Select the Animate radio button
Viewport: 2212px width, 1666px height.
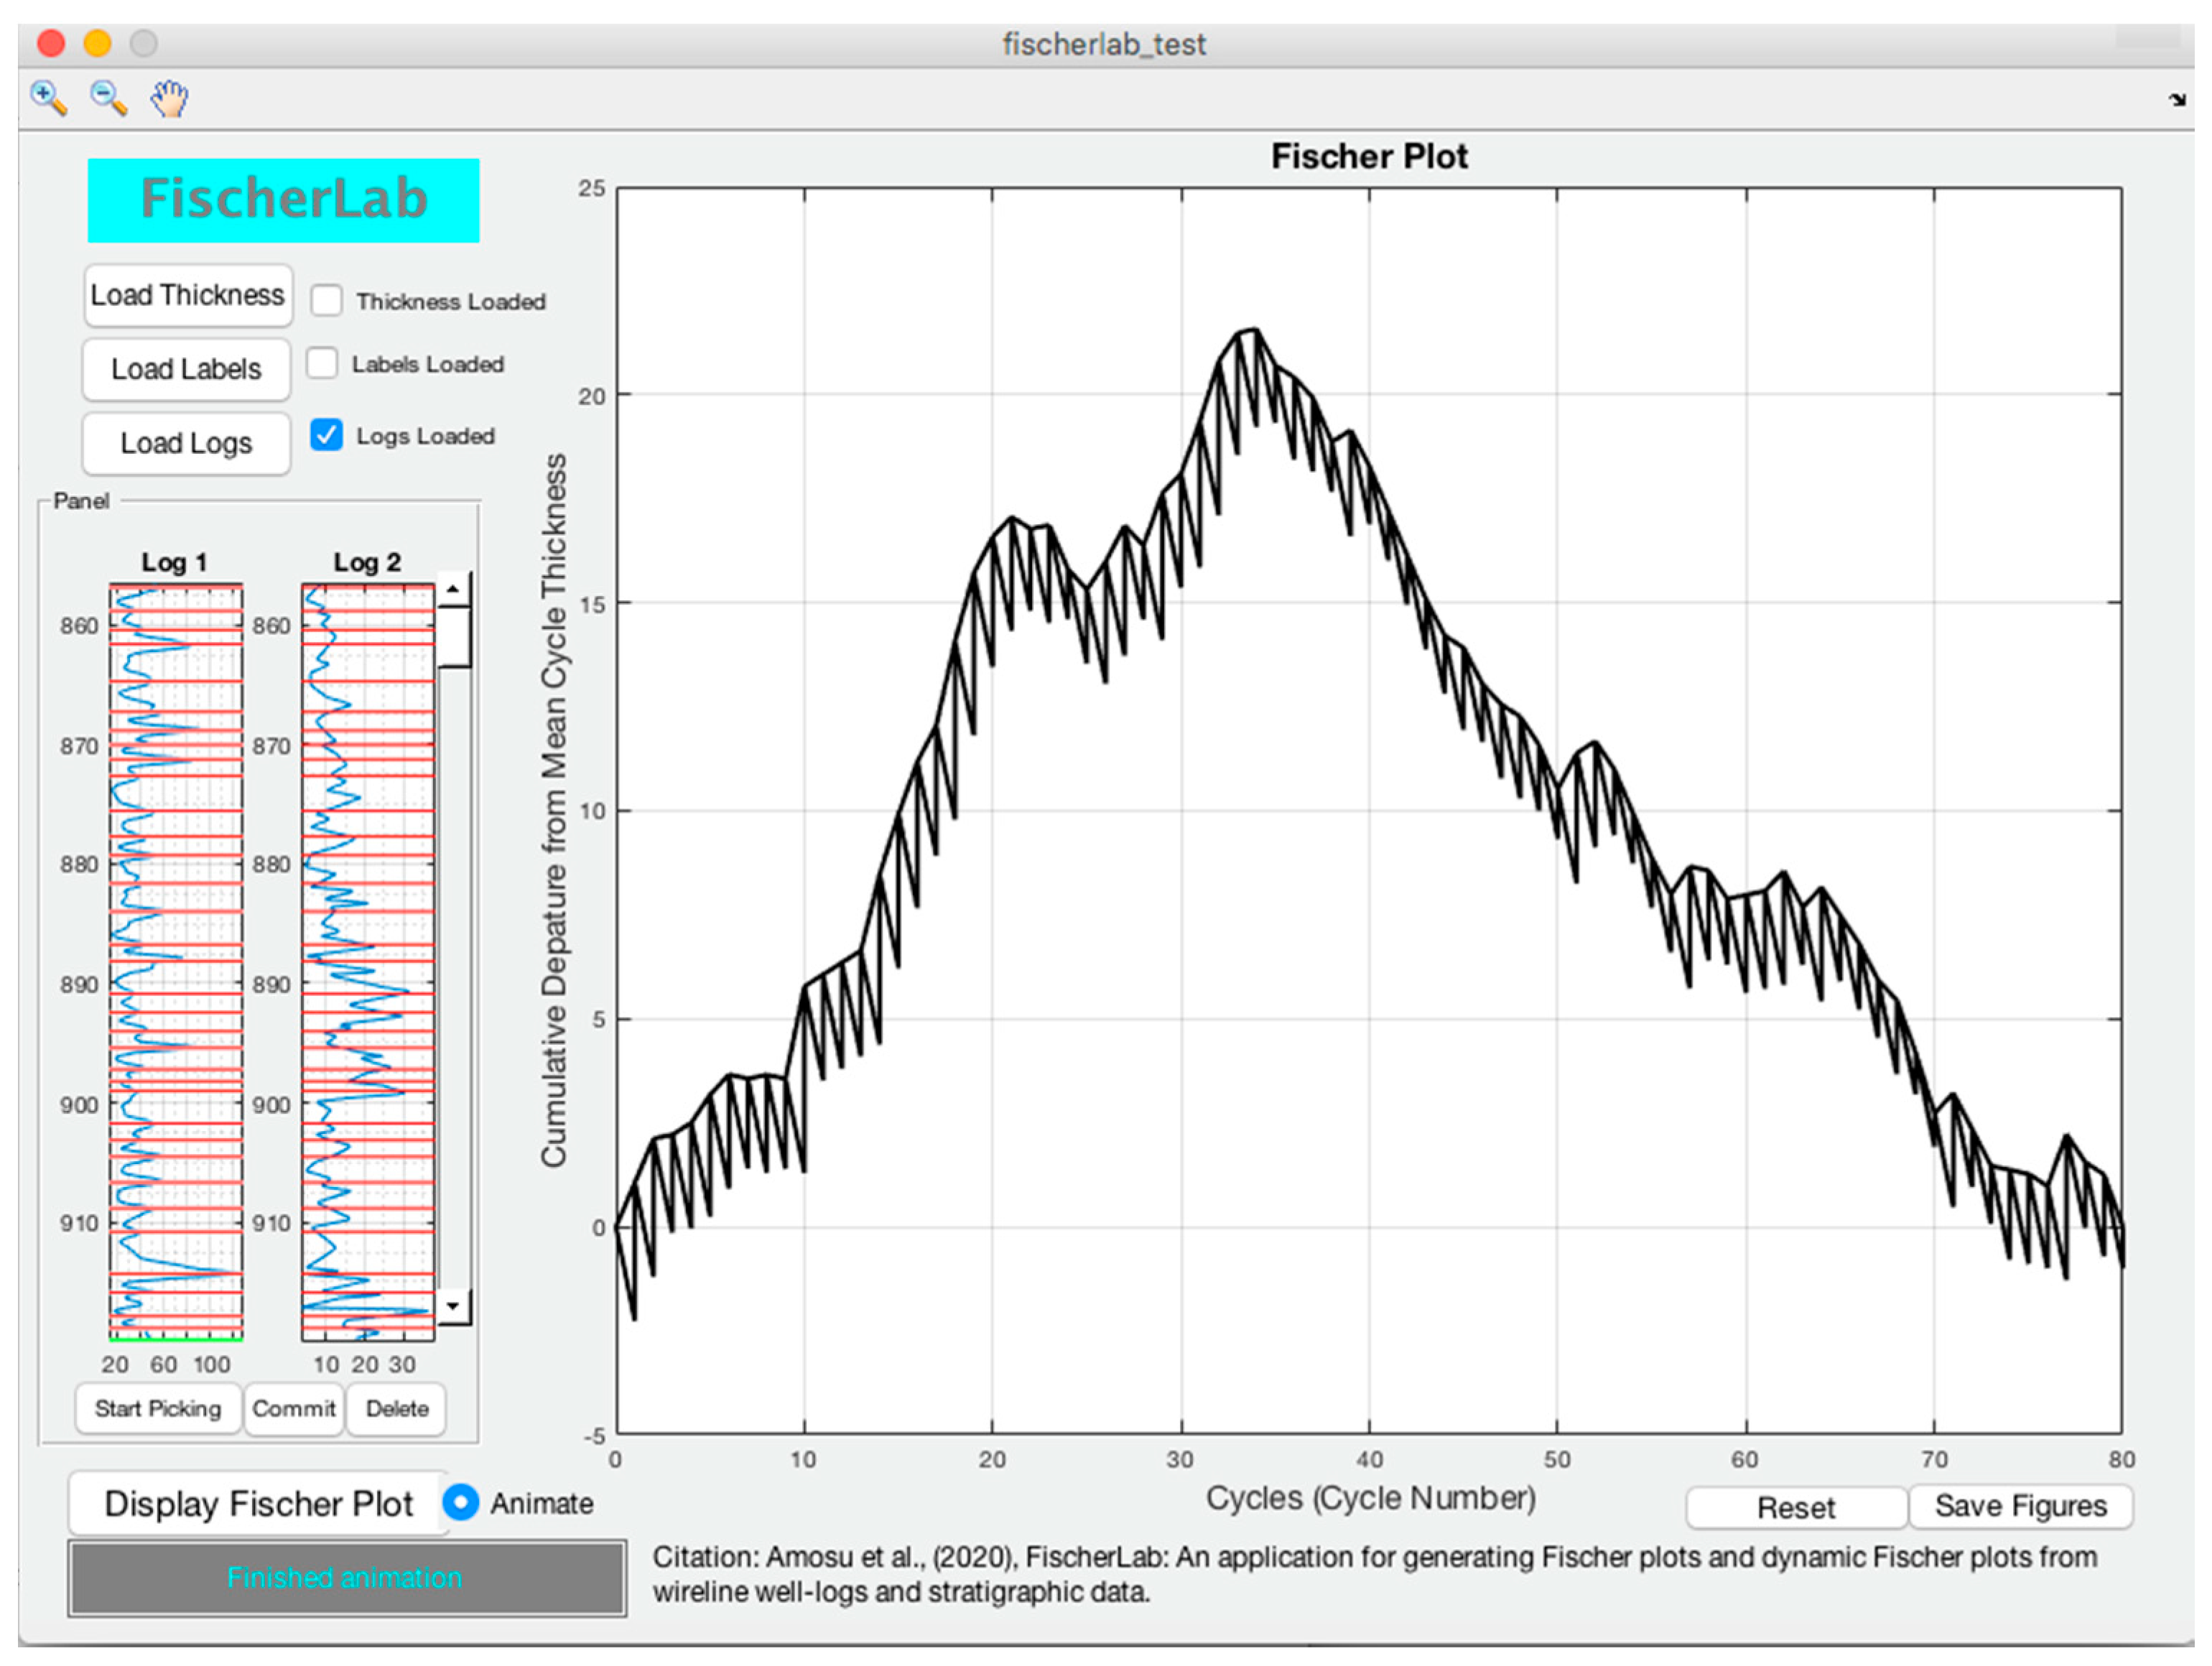point(461,1502)
